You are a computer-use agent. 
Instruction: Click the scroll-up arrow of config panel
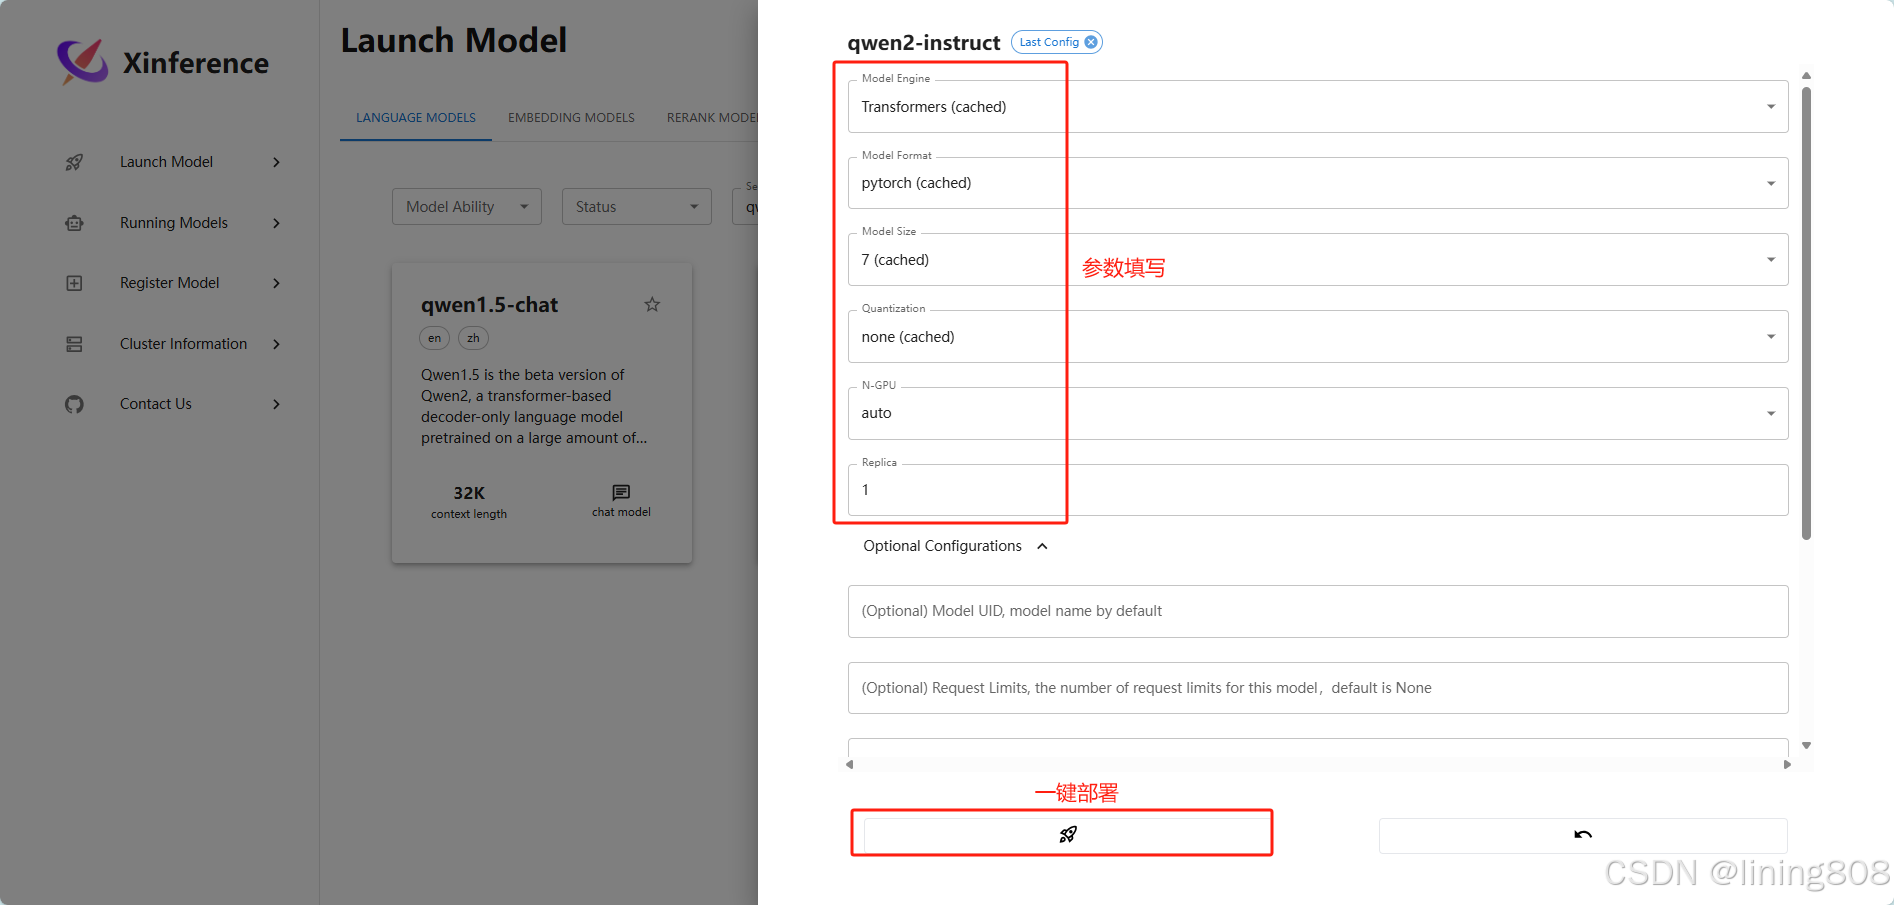click(1806, 76)
